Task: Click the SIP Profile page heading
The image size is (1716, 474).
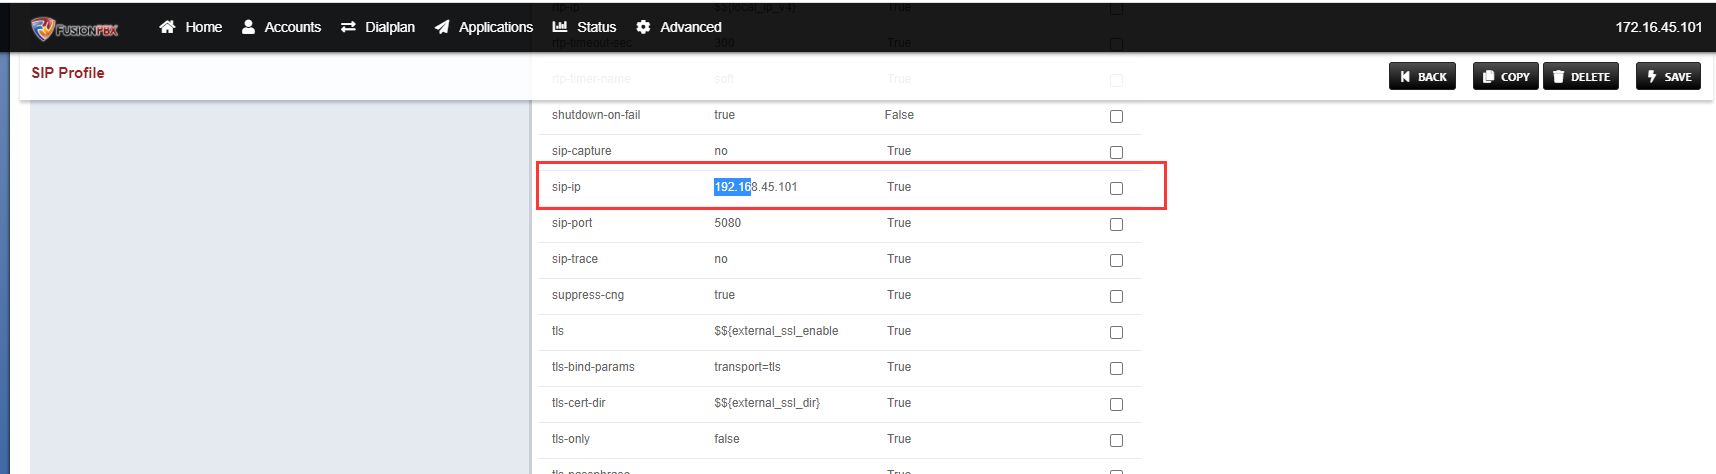Action: coord(68,73)
